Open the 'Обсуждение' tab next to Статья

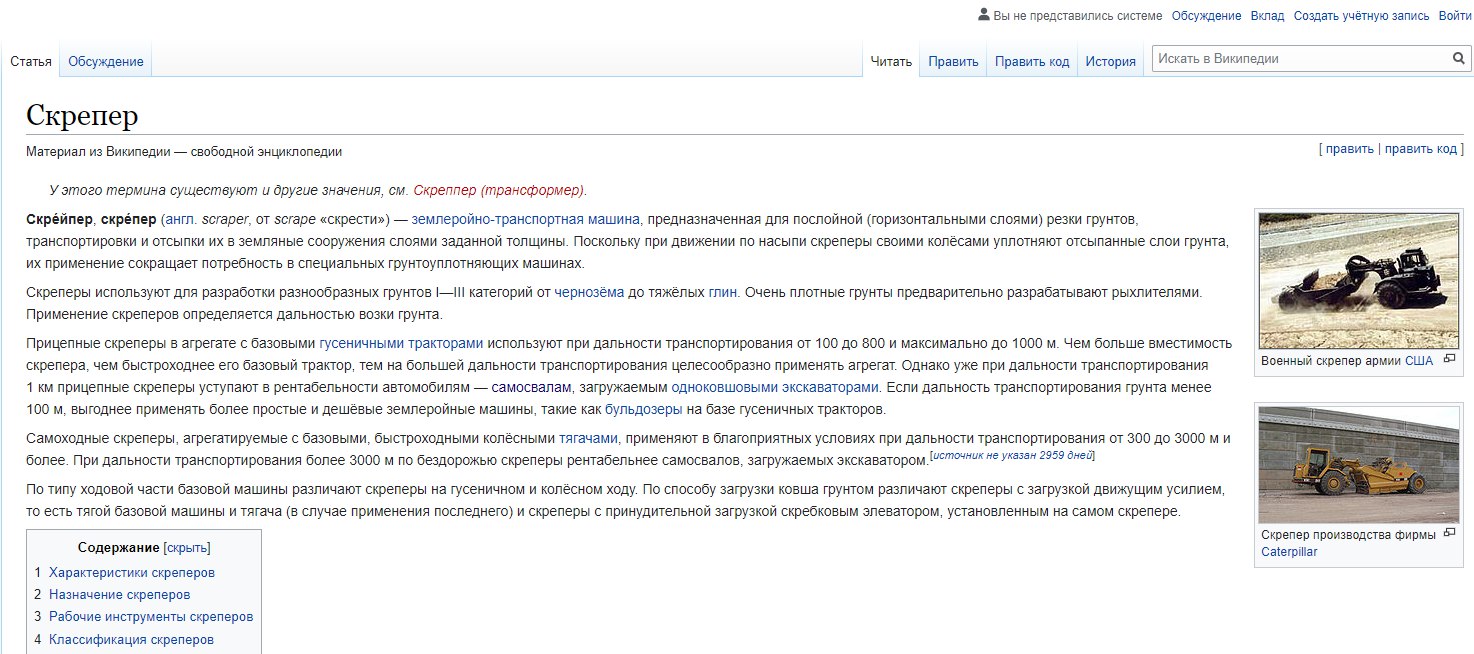point(106,62)
